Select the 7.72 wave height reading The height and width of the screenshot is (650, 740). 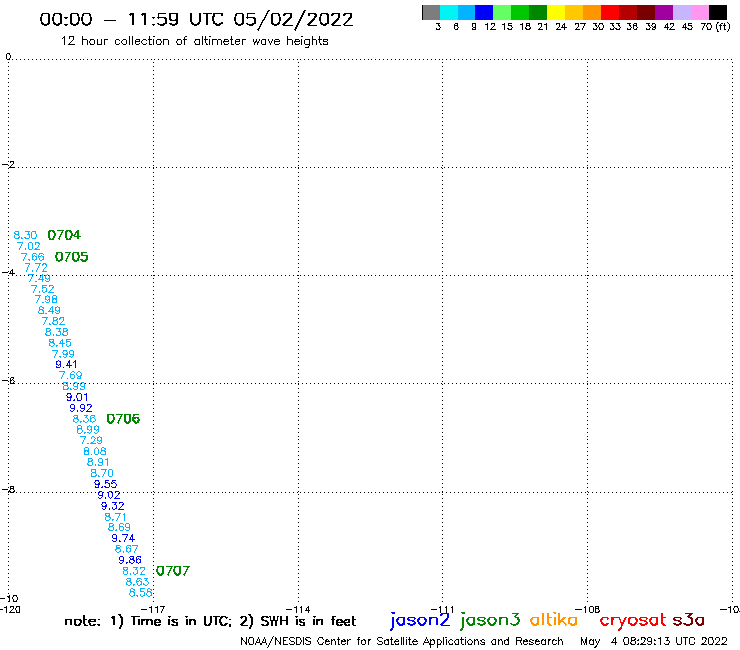[36, 268]
